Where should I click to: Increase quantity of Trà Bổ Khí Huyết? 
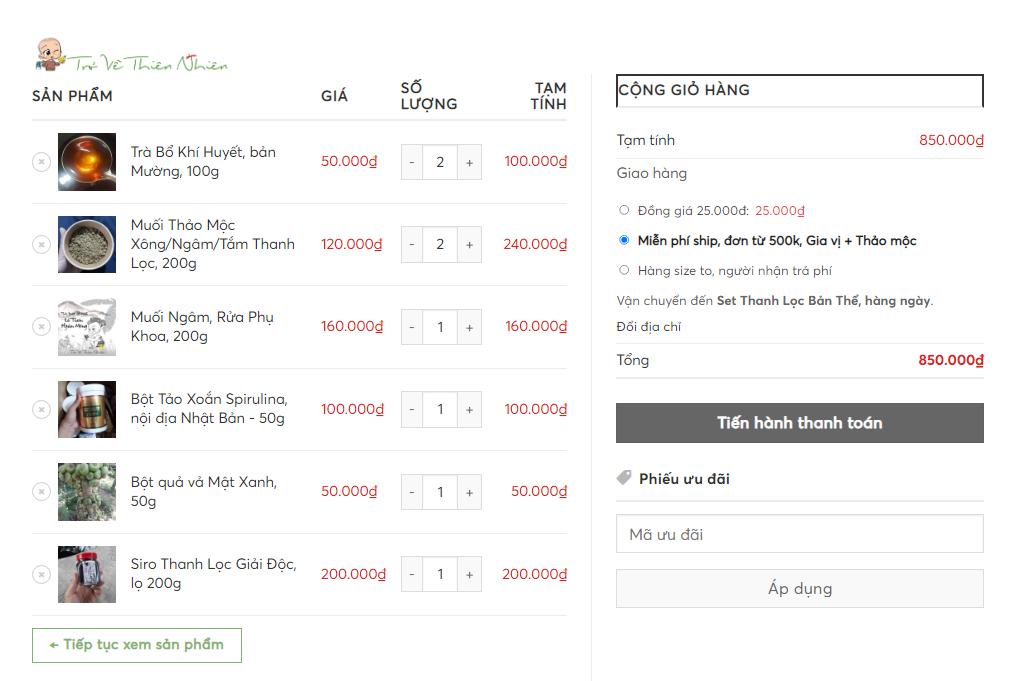[x=469, y=162]
